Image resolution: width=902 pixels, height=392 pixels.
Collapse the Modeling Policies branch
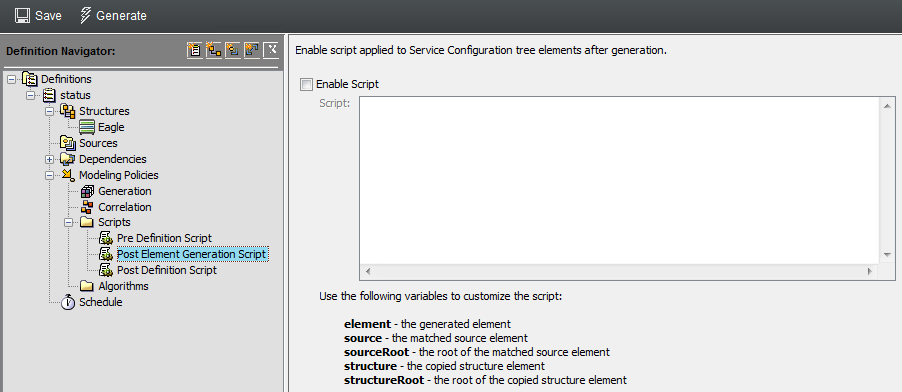(x=49, y=175)
